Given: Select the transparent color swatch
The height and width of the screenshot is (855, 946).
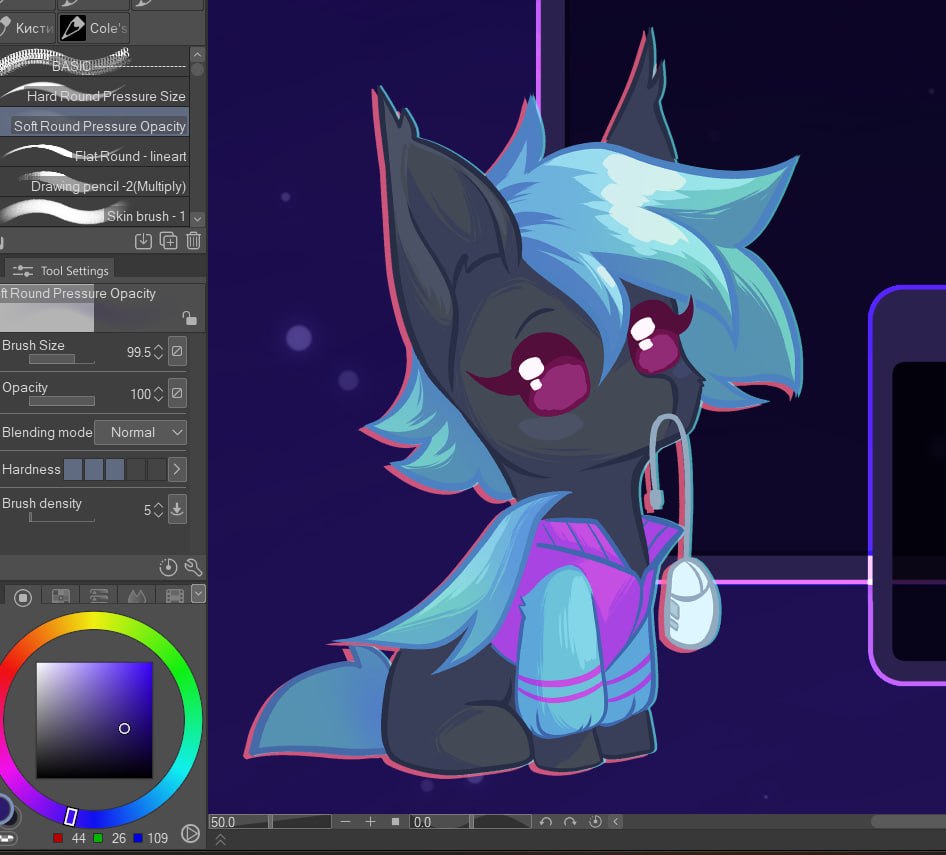Looking at the screenshot, I should [7, 839].
